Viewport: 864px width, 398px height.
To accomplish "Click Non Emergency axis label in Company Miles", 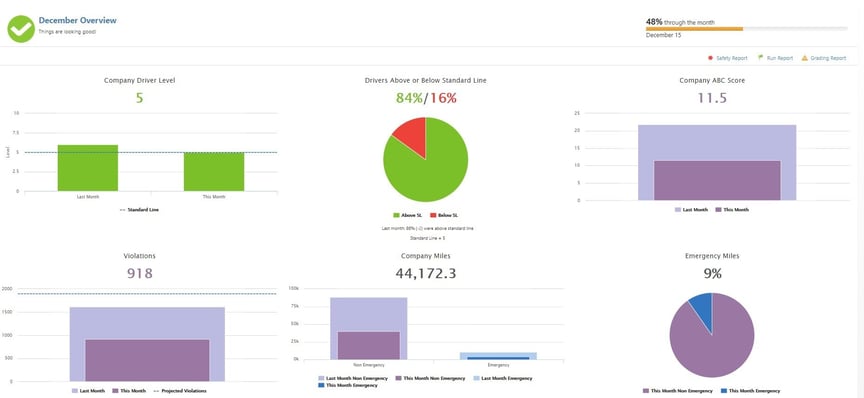I will point(369,365).
